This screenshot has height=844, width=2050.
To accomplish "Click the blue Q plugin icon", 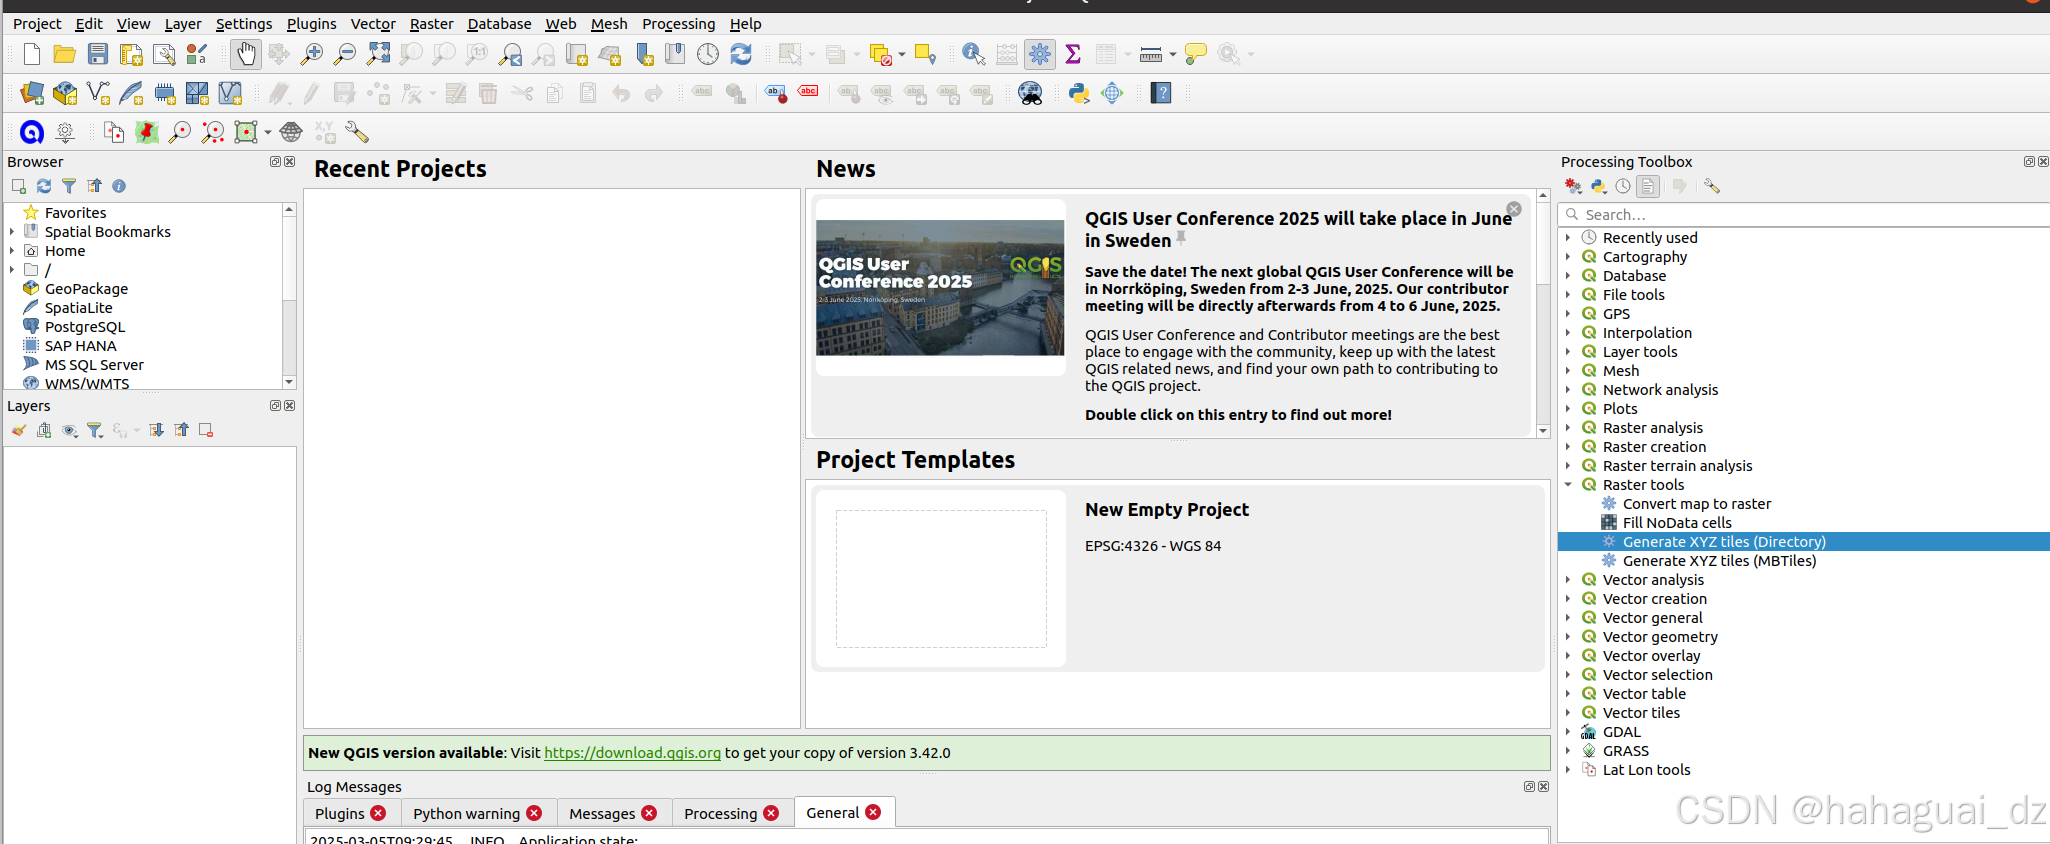I will (32, 132).
